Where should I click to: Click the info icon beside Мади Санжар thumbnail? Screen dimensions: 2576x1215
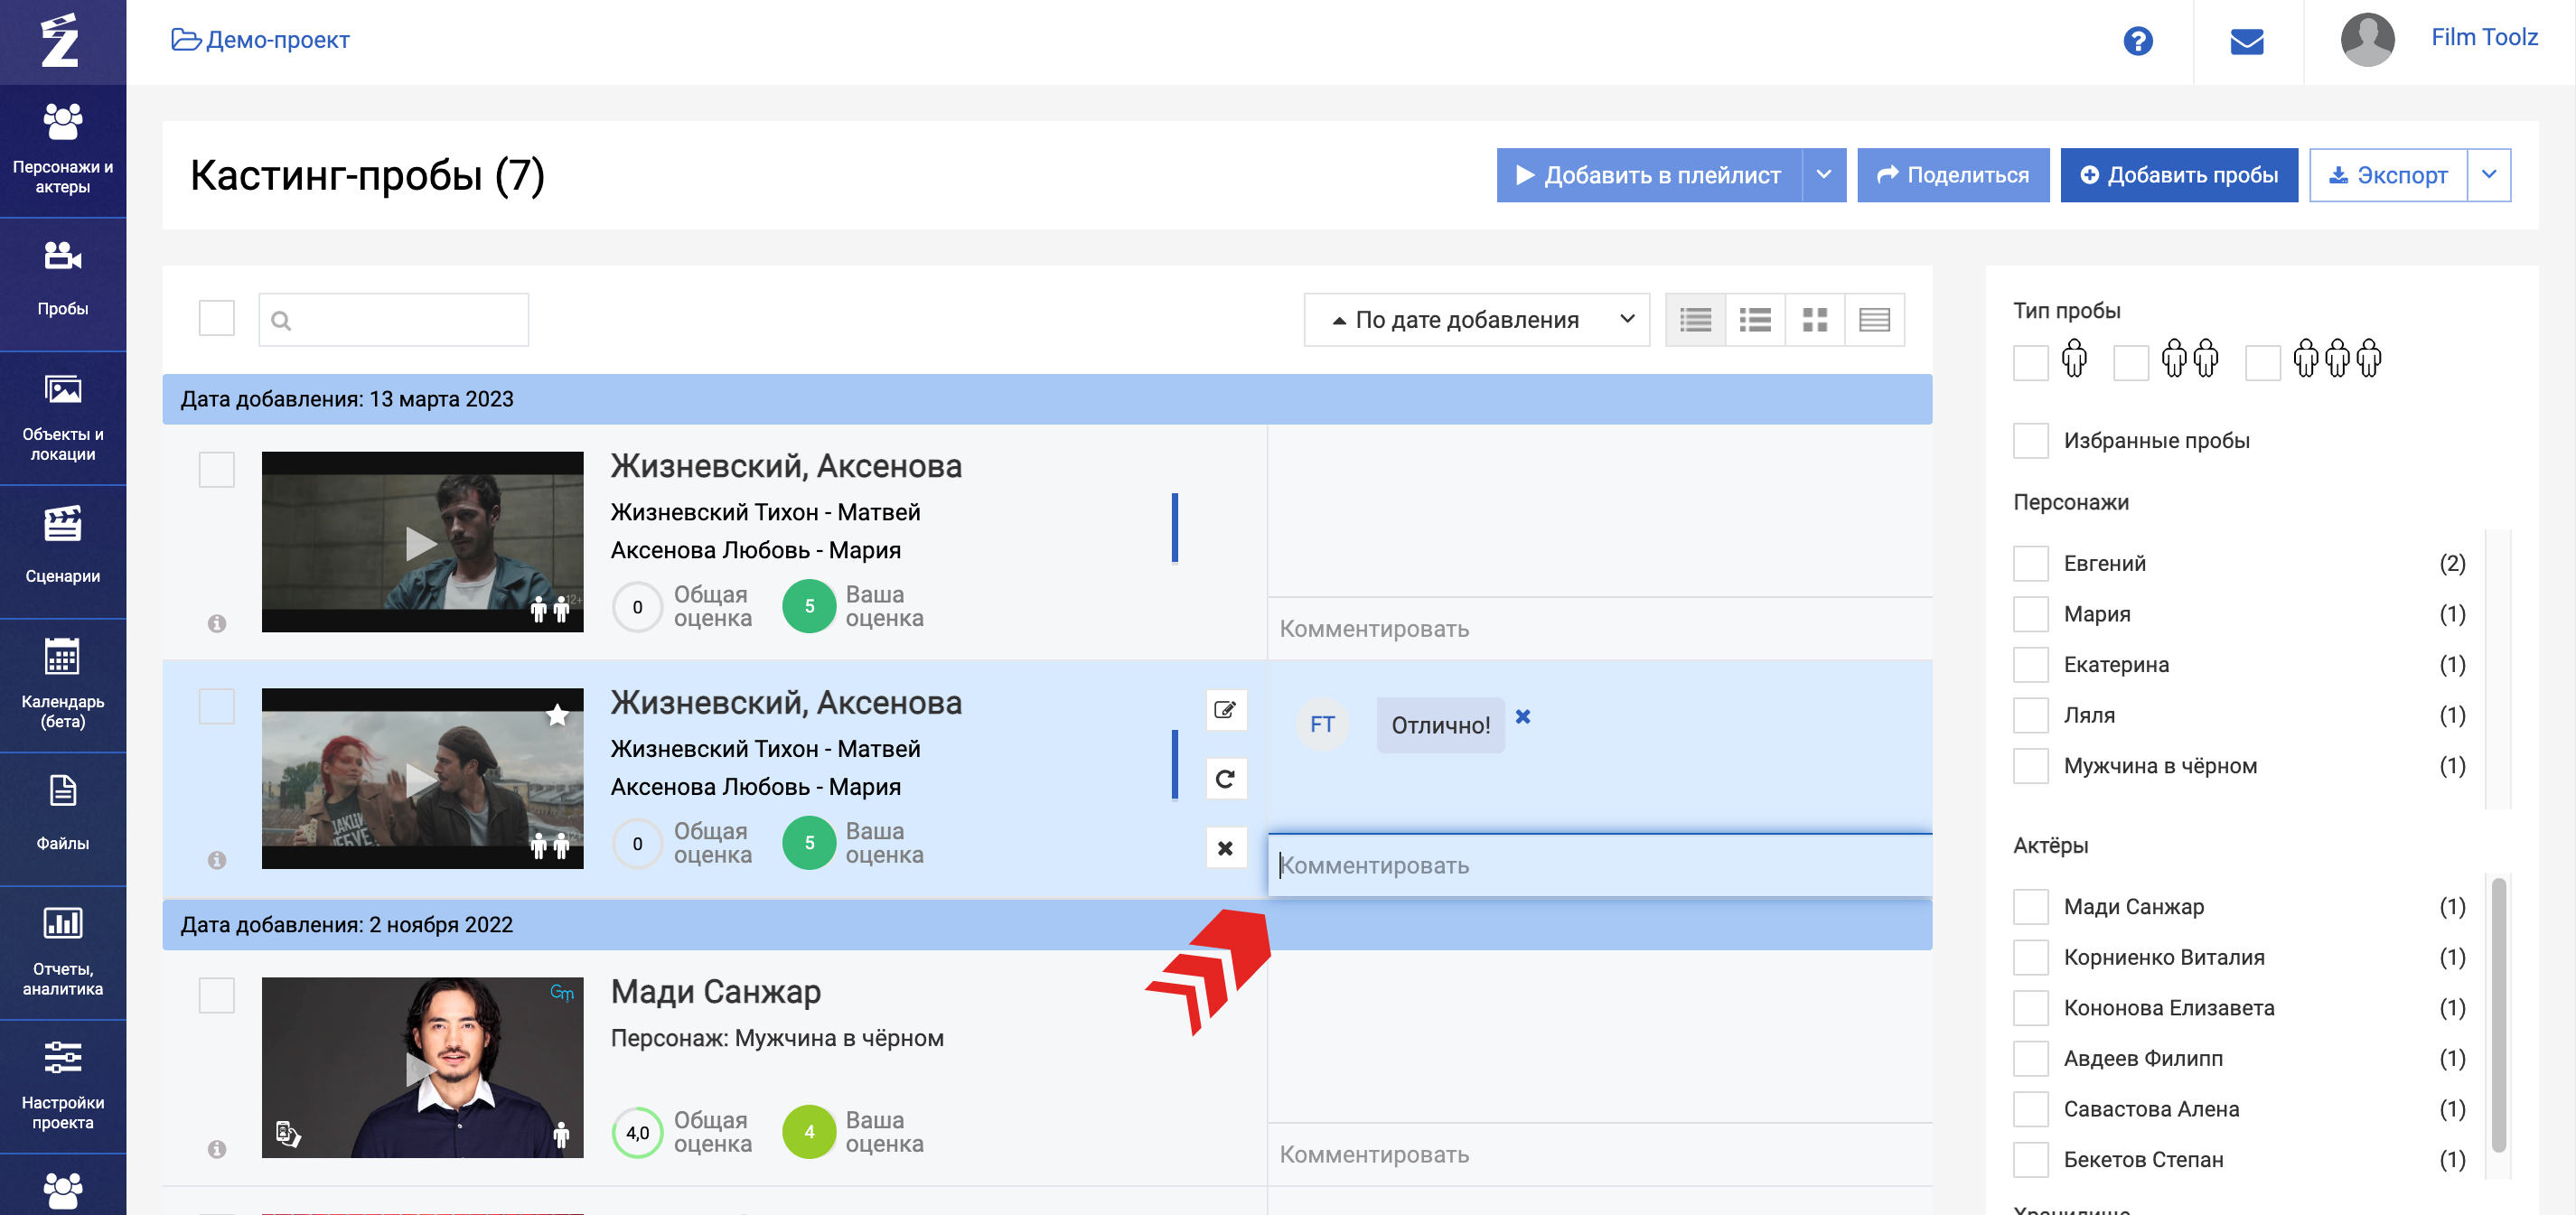click(217, 1149)
